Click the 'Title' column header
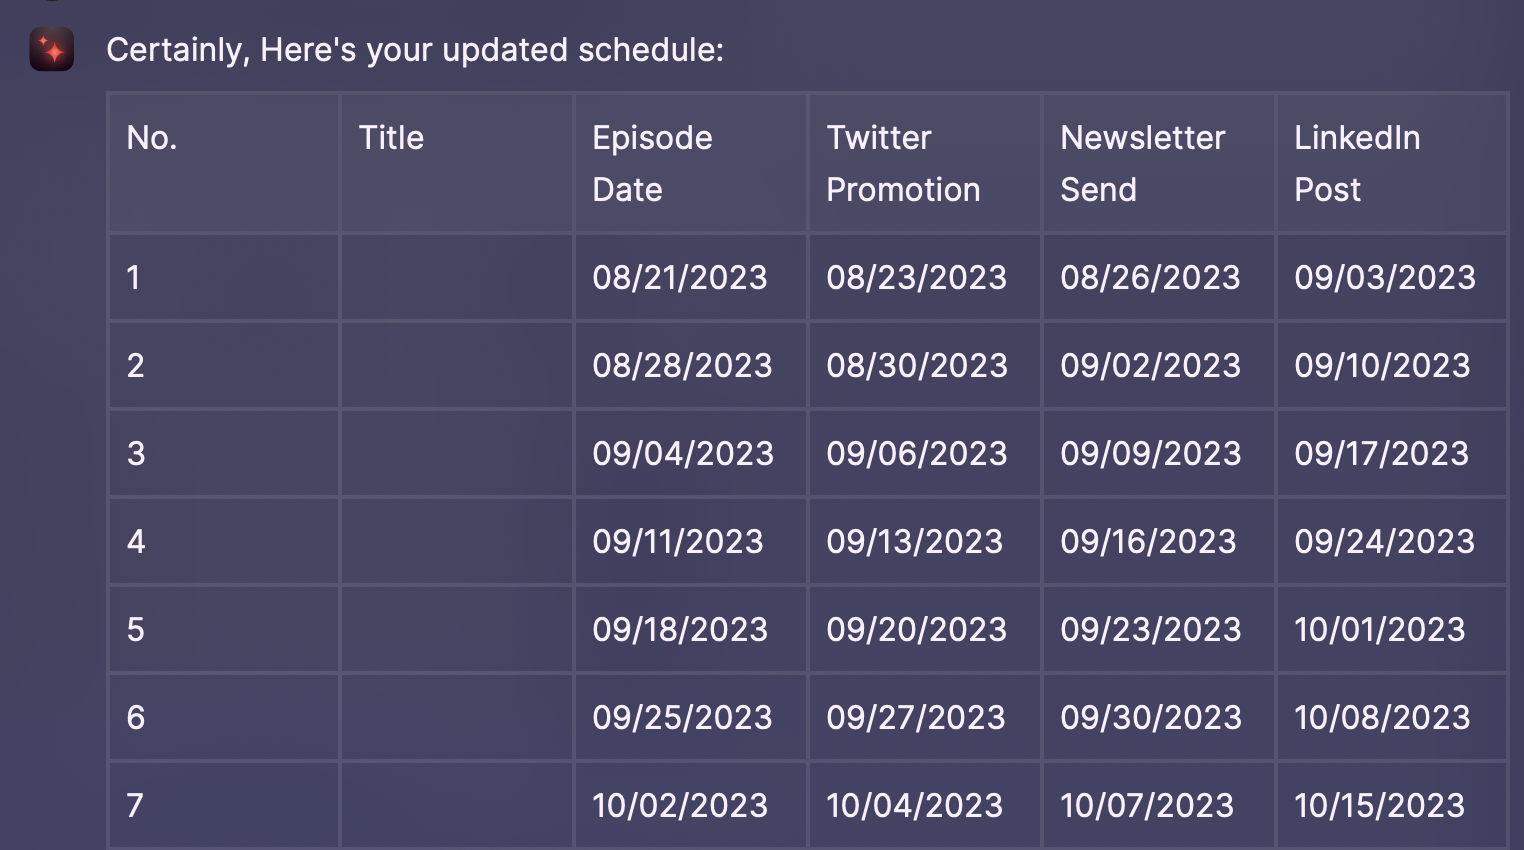 391,138
